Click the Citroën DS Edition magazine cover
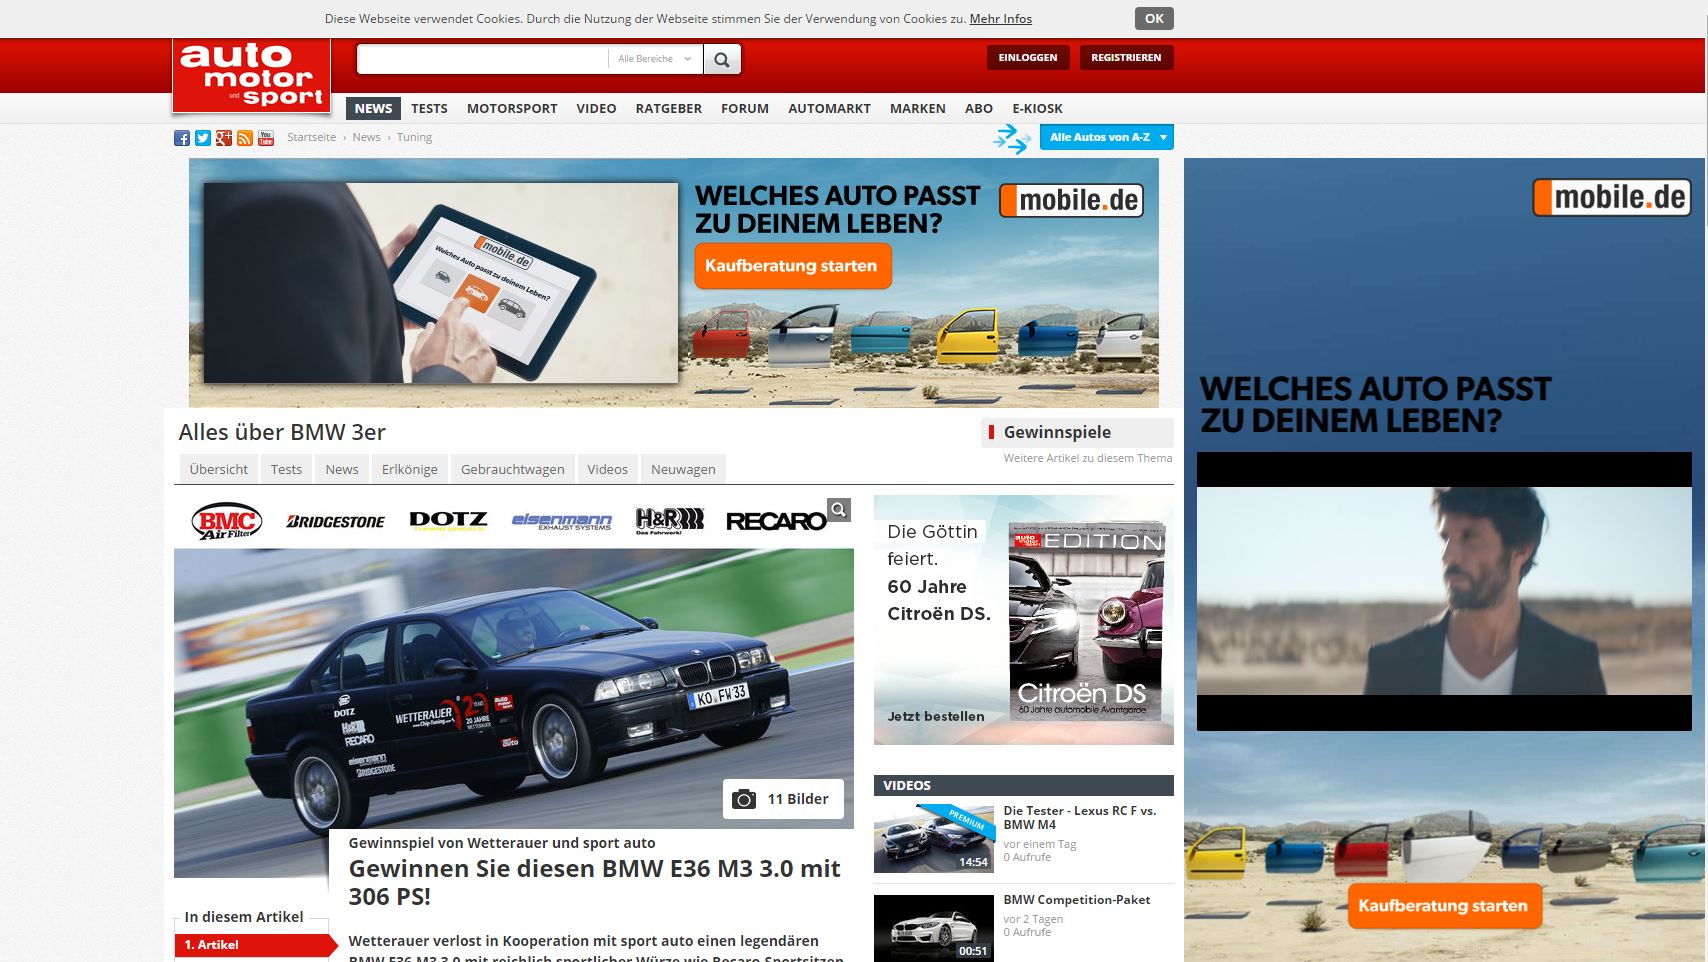This screenshot has width=1708, height=962. click(x=1086, y=620)
